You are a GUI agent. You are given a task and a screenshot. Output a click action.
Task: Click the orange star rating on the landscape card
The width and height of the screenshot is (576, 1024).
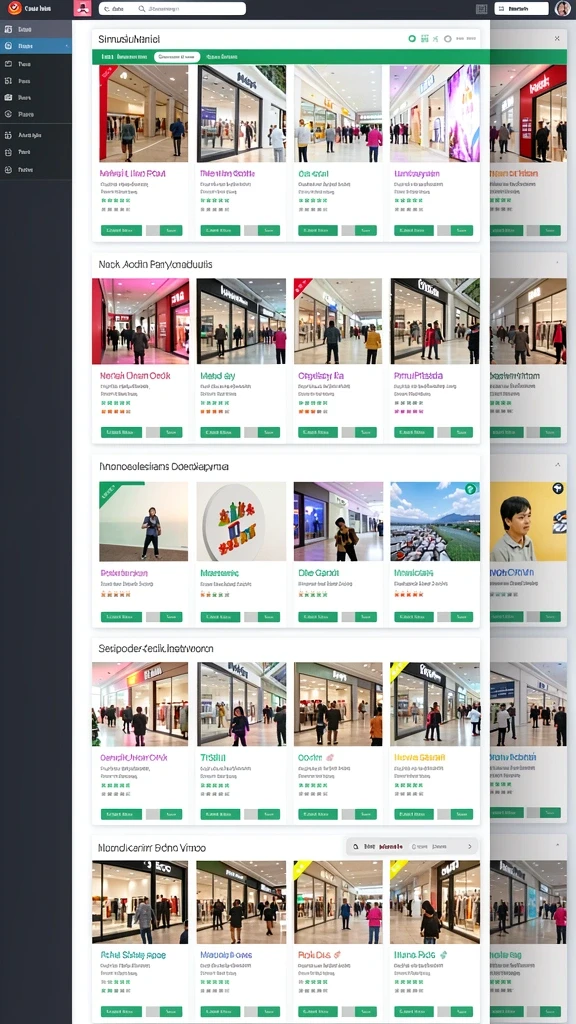pos(408,594)
